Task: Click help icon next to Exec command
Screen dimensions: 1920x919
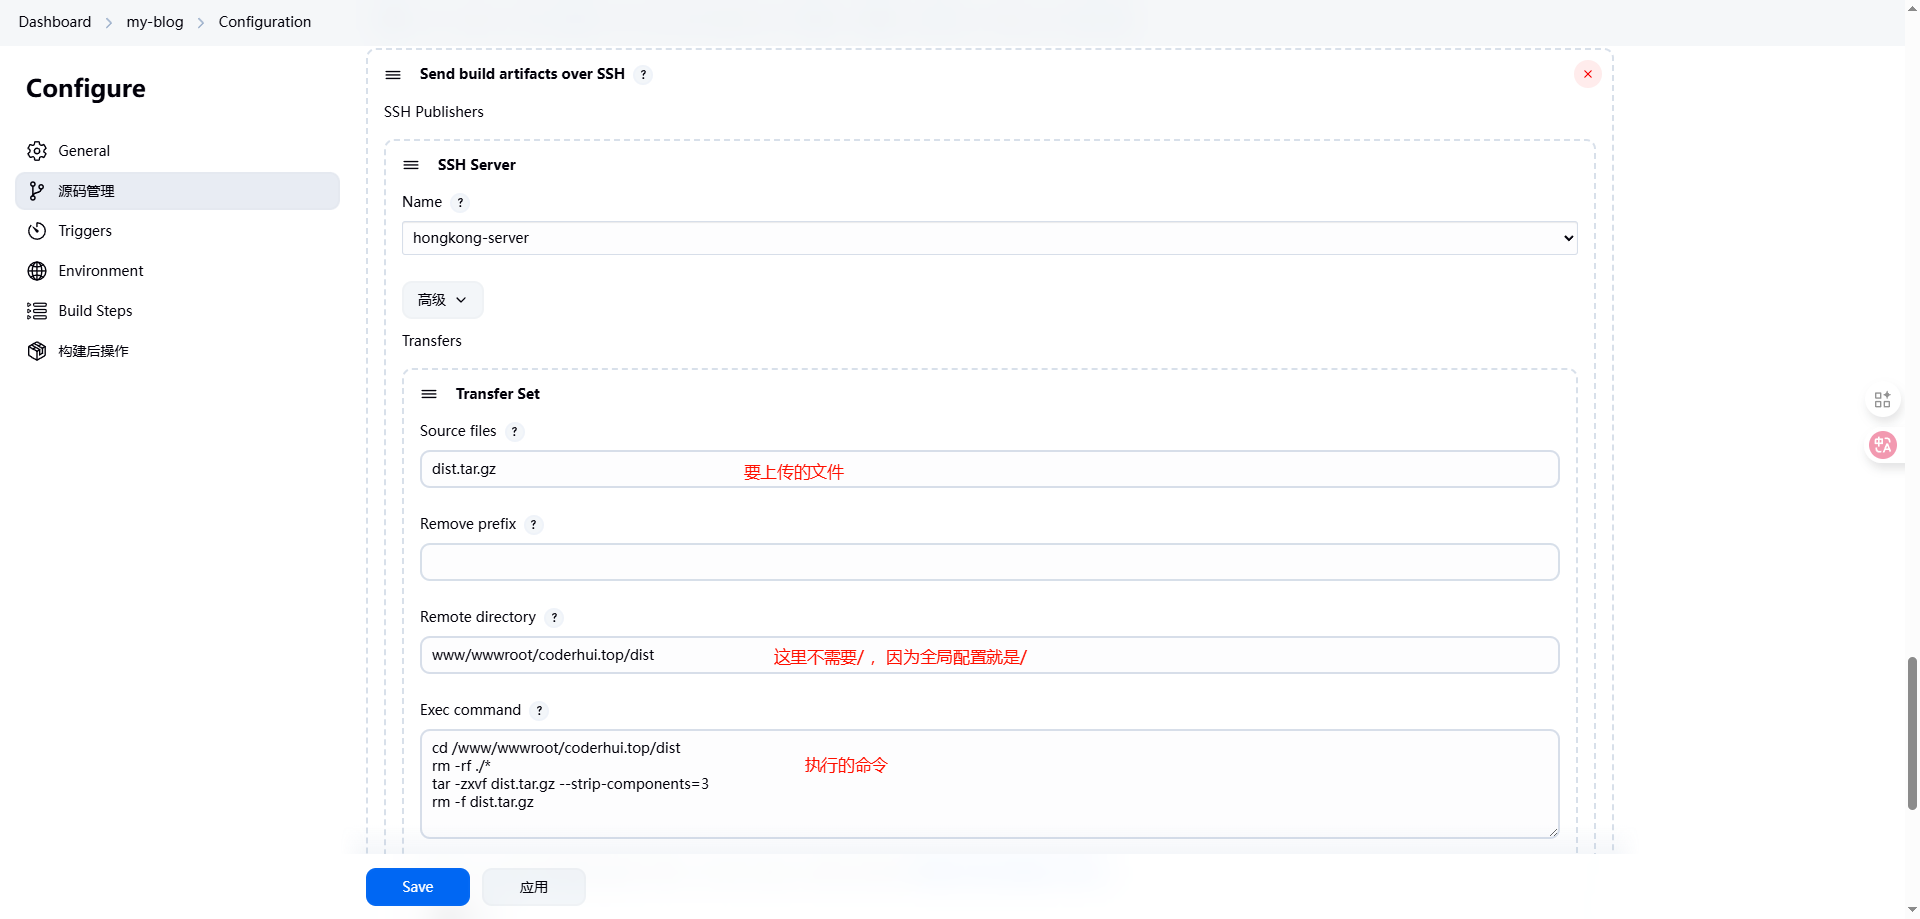Action: 539,711
